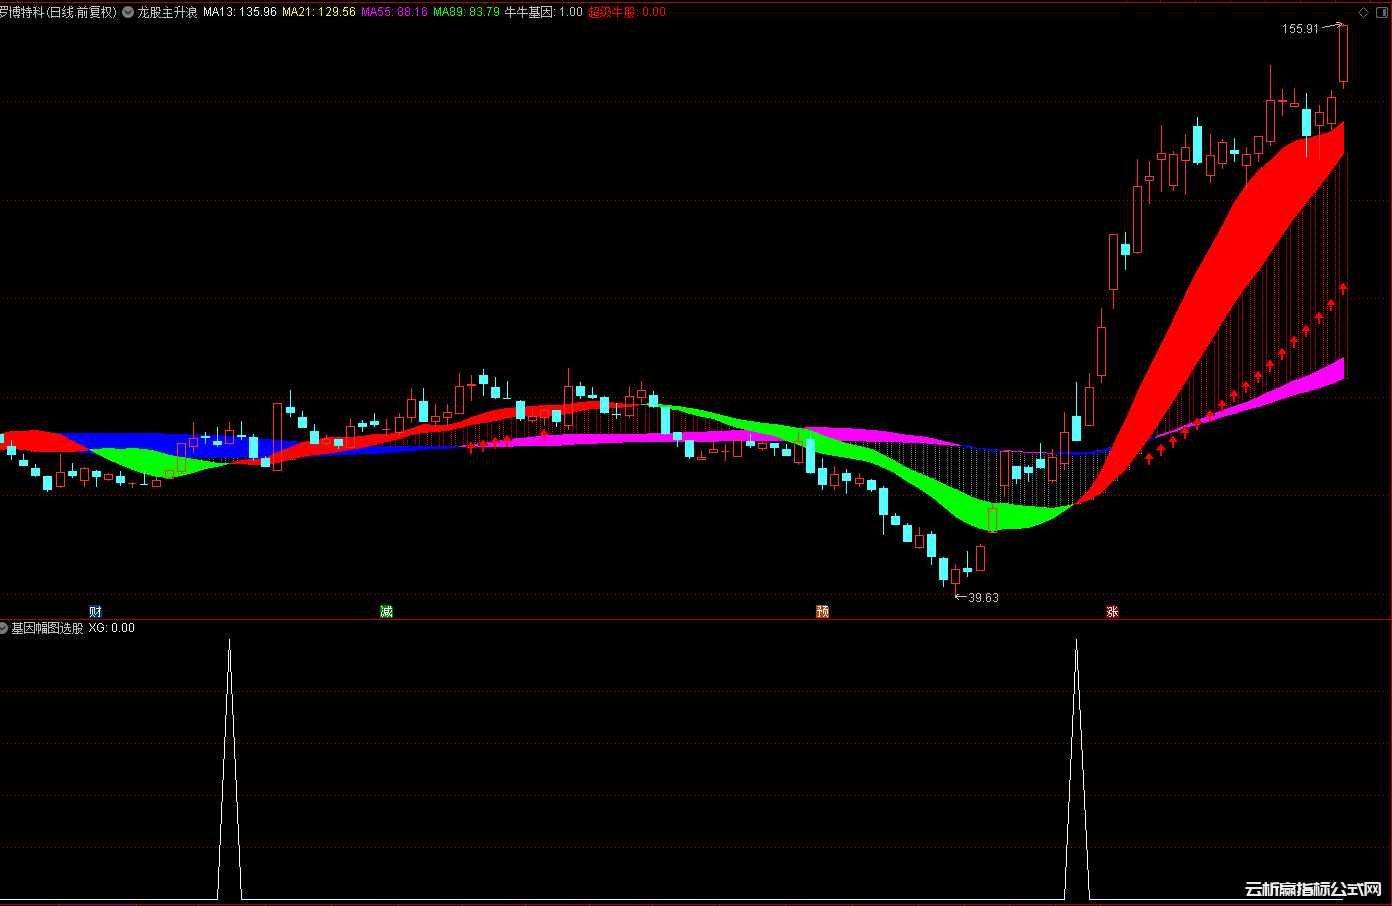Screen dimensions: 1392x906
Task: Click the XG: 0.00 value
Action: pos(111,628)
